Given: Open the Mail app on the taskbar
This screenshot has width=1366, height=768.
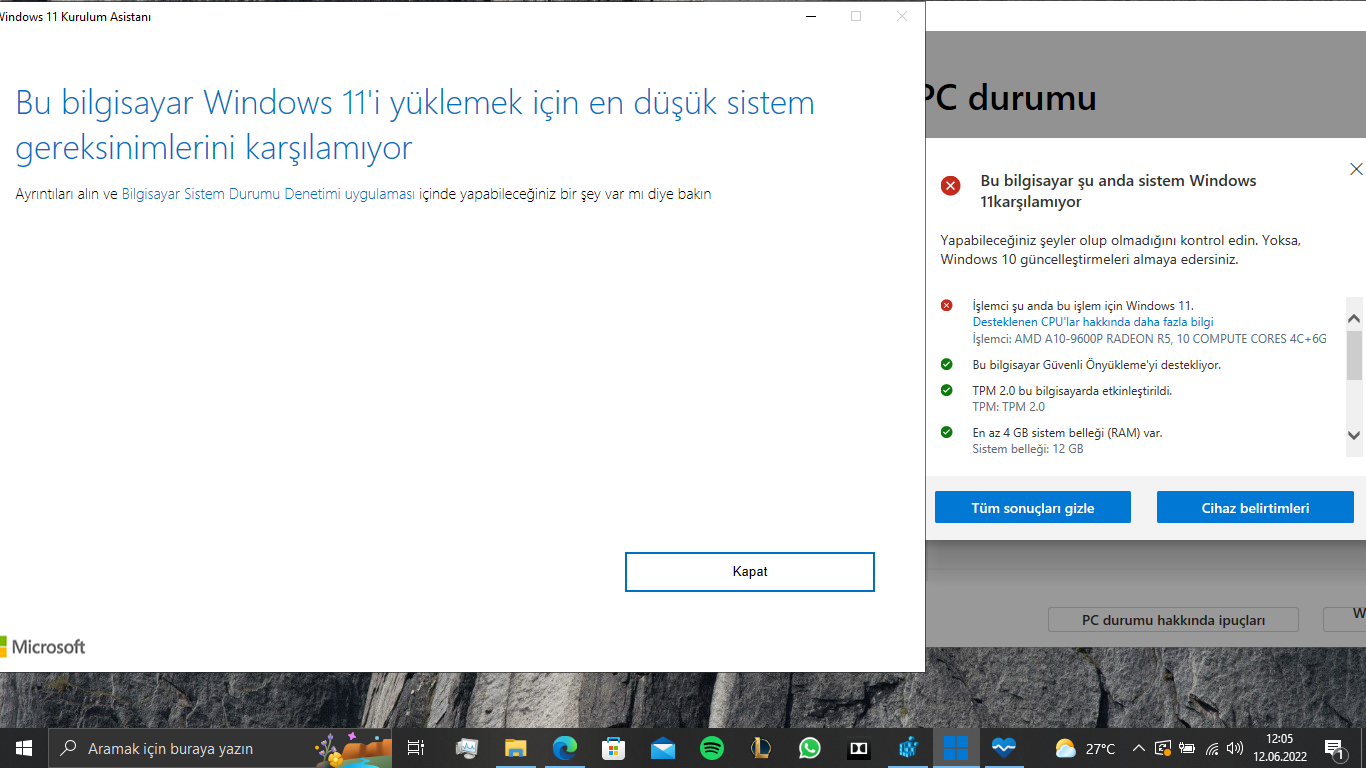Looking at the screenshot, I should click(662, 748).
